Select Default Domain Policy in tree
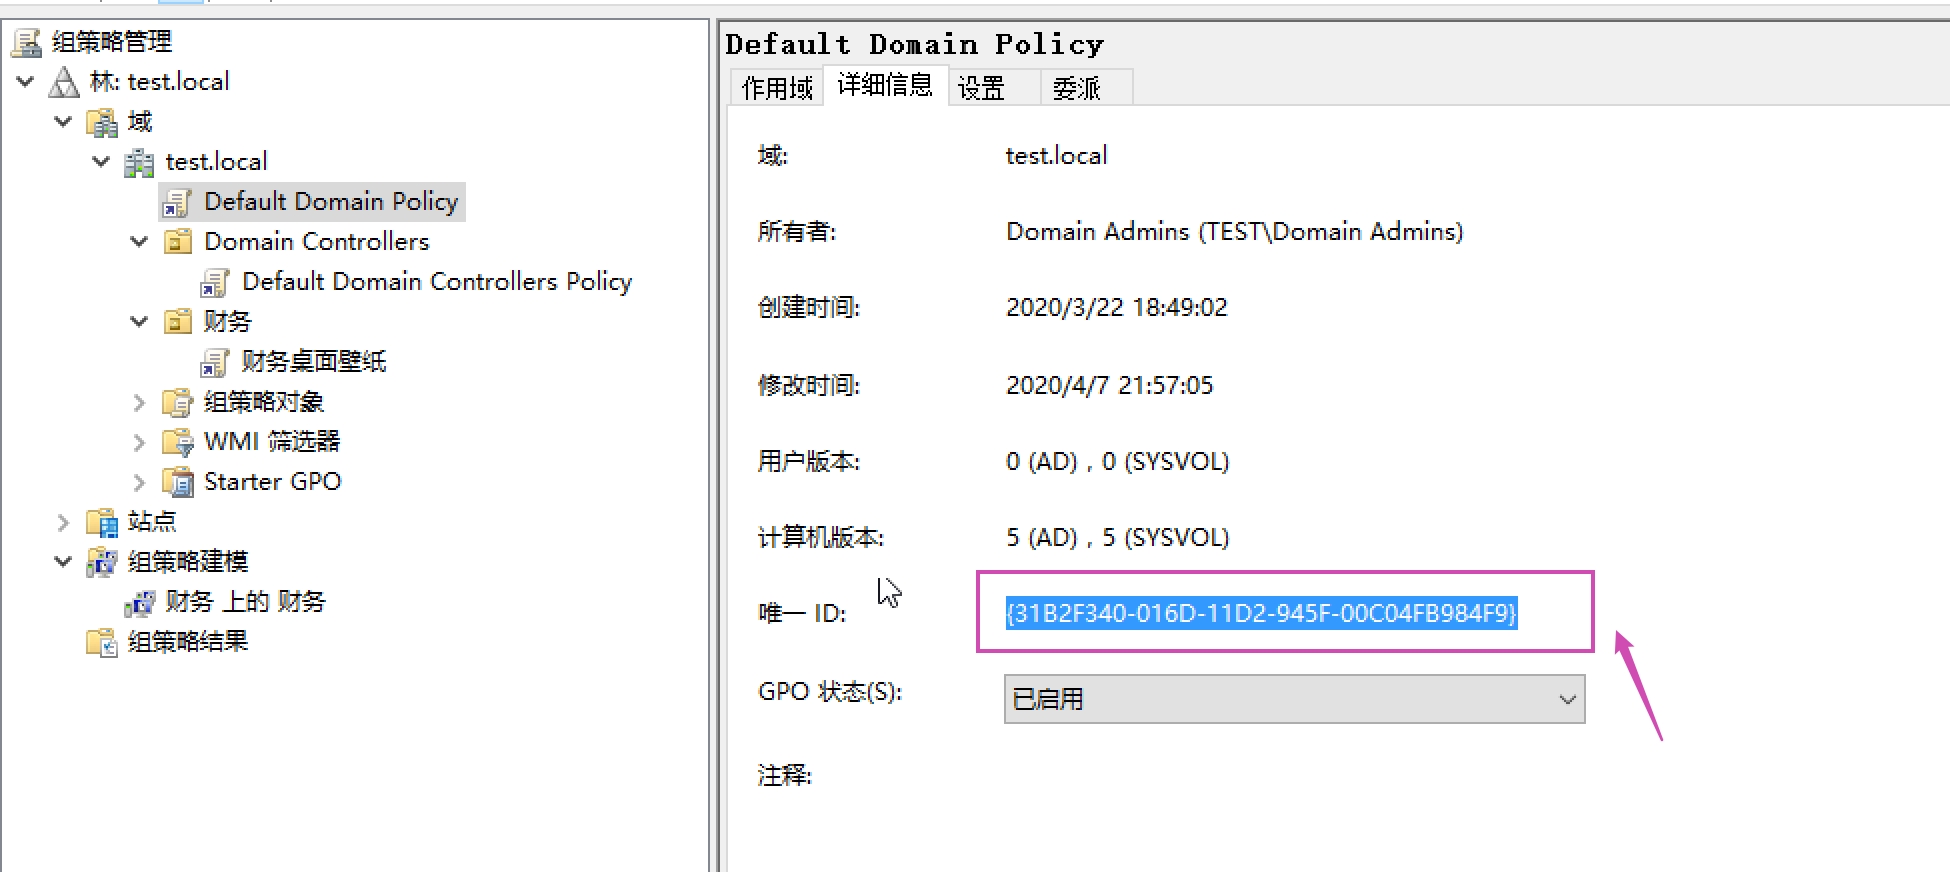1950x872 pixels. coord(330,202)
